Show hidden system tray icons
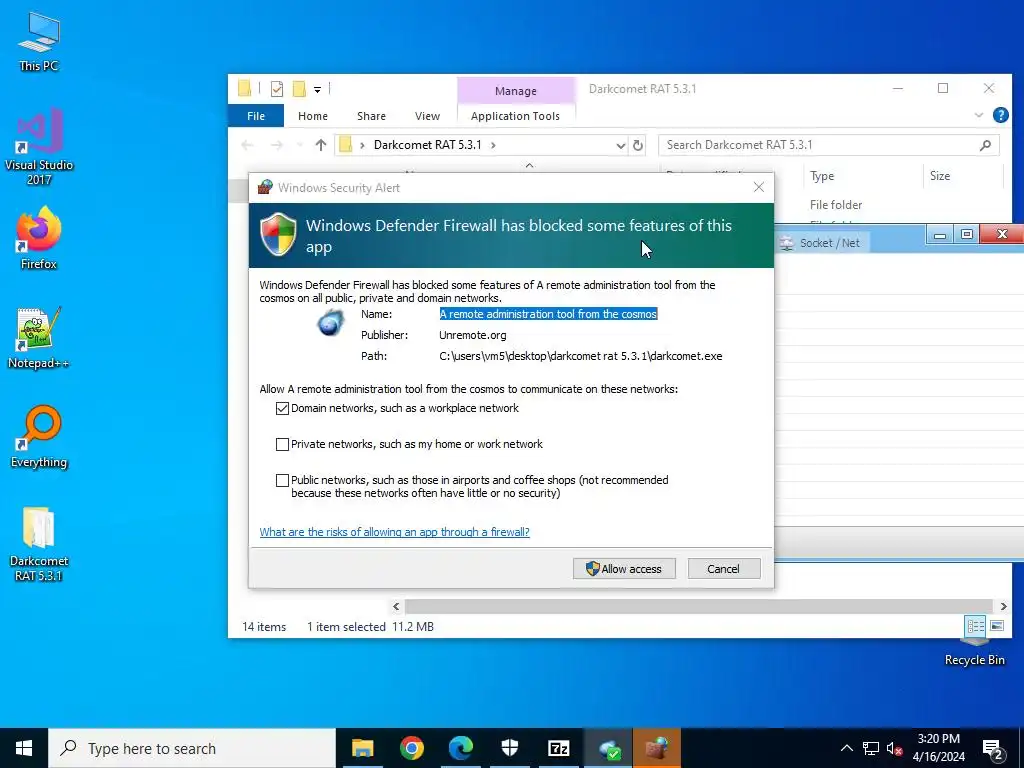This screenshot has height=768, width=1024. pos(846,748)
